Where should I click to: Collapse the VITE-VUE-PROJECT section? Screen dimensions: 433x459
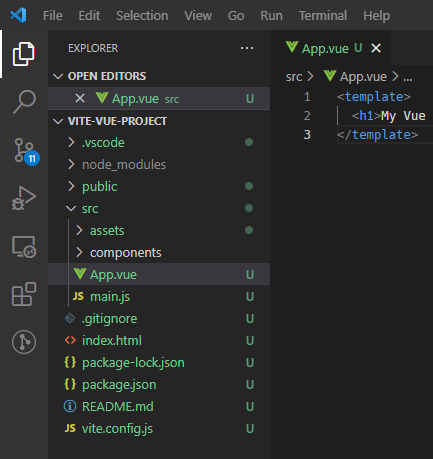[58, 121]
